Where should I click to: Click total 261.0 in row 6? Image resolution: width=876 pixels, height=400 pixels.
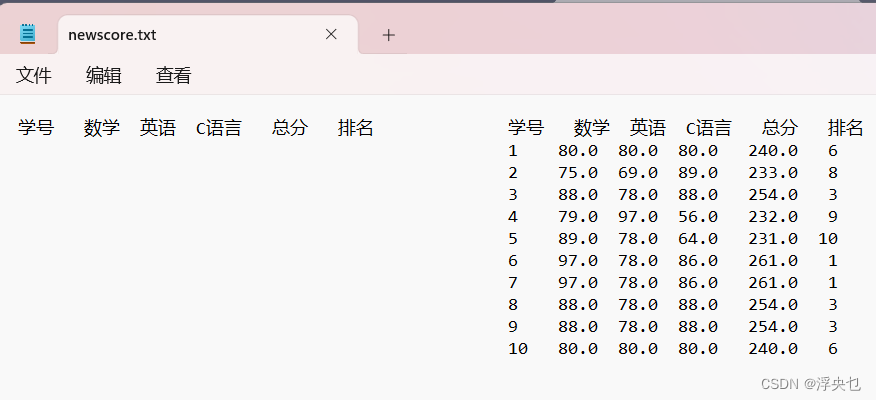773,260
